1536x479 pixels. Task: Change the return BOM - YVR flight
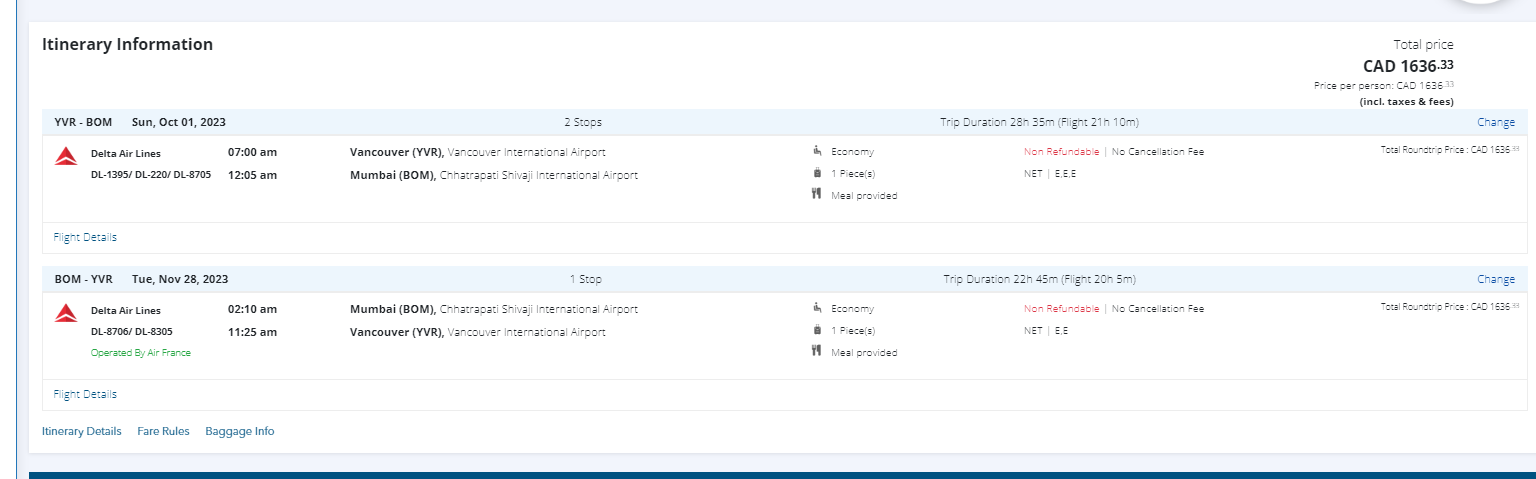[1495, 280]
